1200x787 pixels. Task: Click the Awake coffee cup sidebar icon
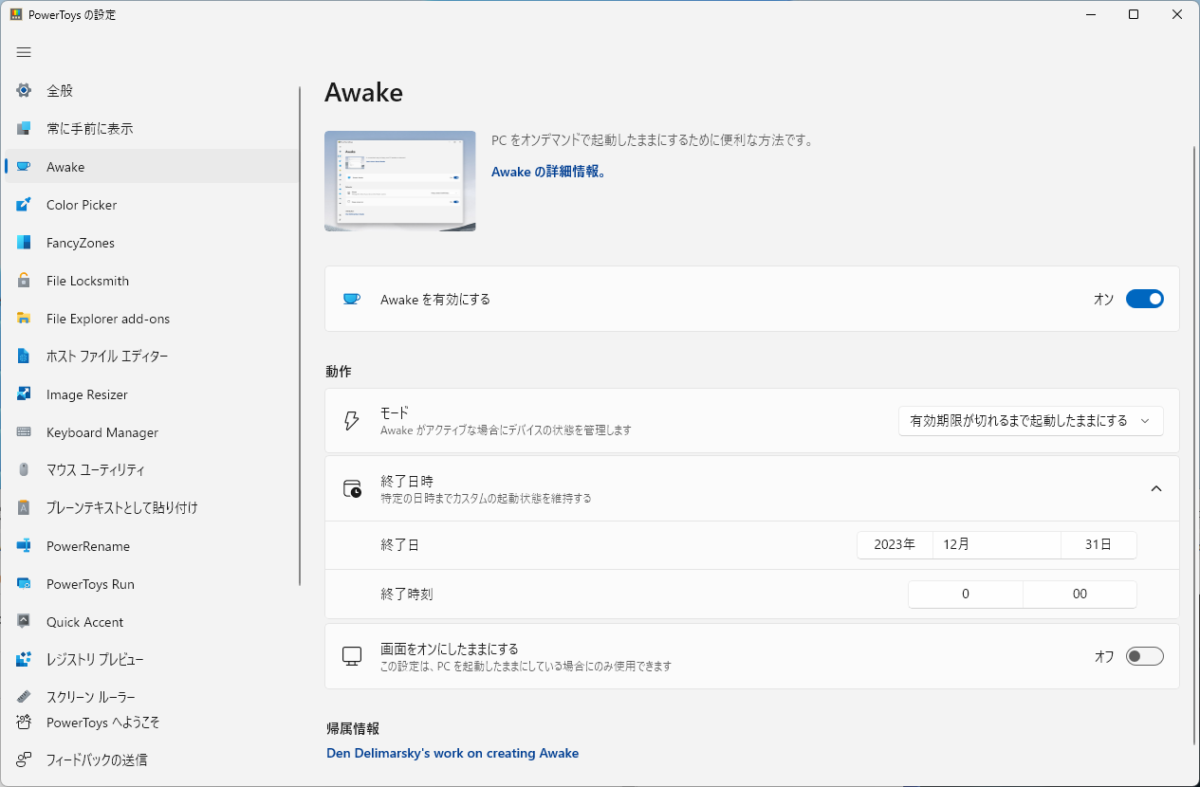click(24, 167)
